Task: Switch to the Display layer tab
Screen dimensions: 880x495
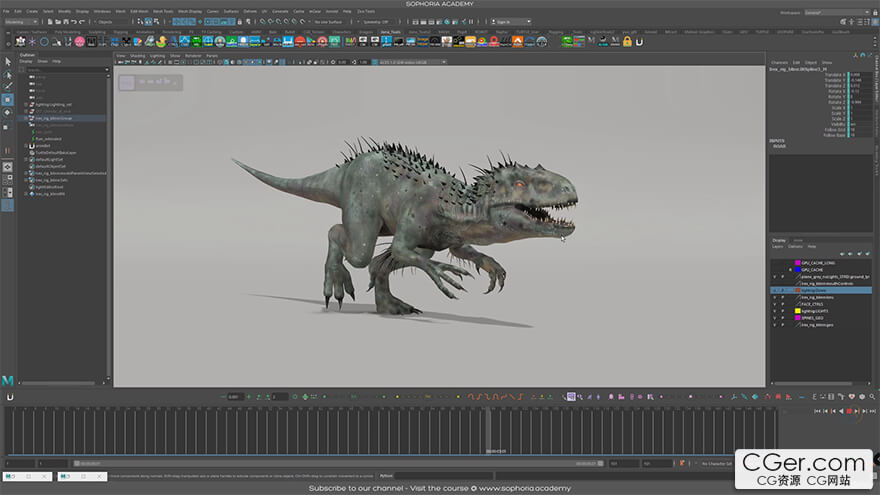Action: (779, 240)
